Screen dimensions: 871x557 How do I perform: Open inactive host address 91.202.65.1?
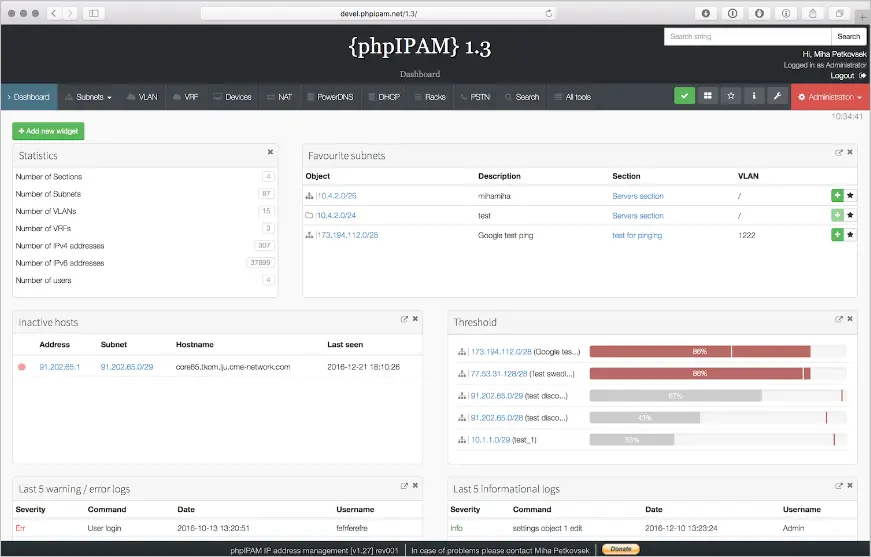click(59, 367)
